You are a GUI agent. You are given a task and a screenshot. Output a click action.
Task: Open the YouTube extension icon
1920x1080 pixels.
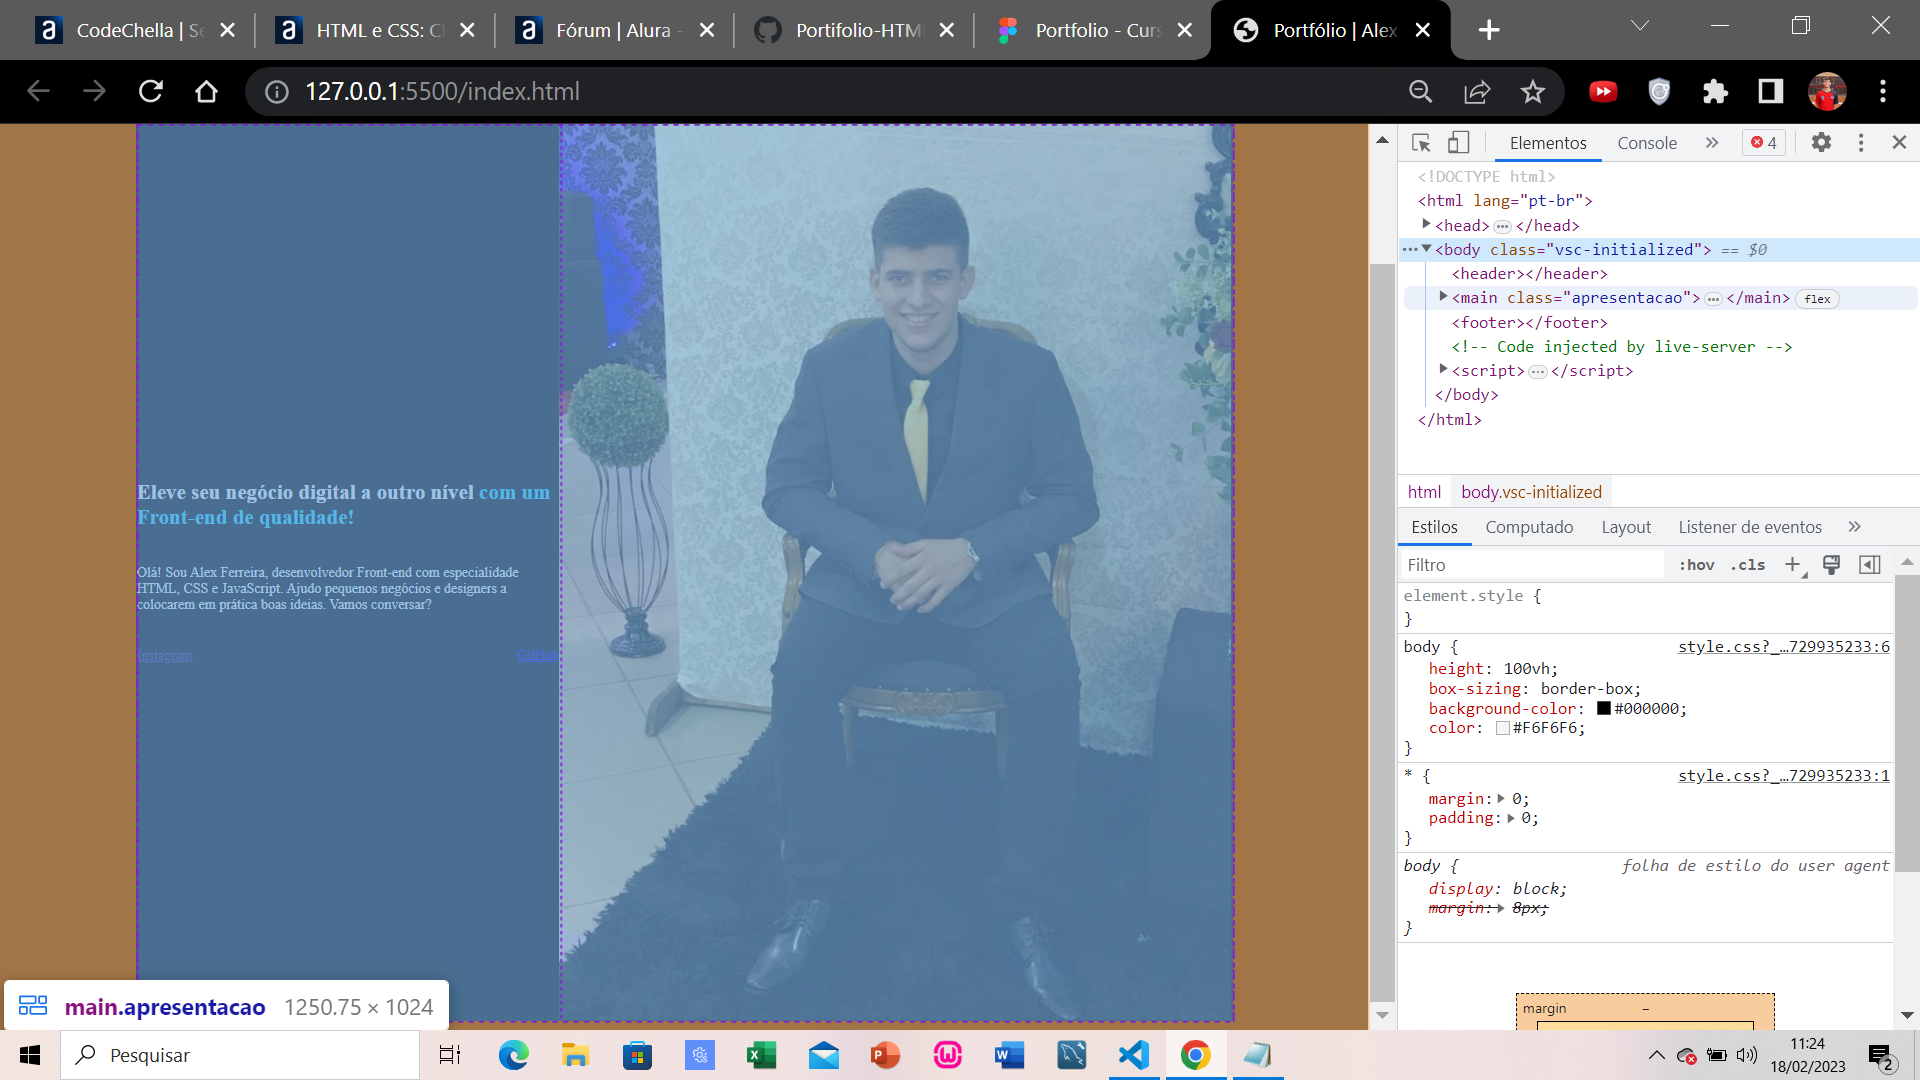tap(1603, 92)
